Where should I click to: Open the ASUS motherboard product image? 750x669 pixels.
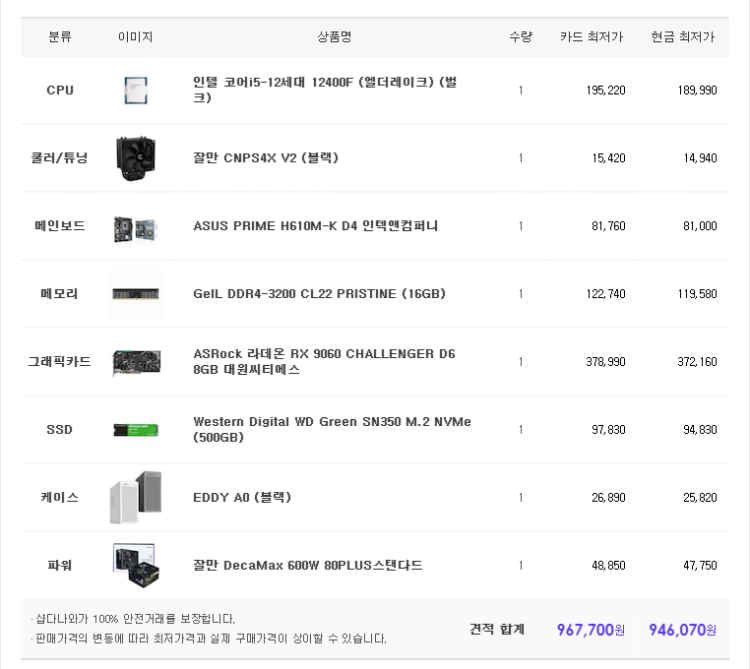pos(136,226)
